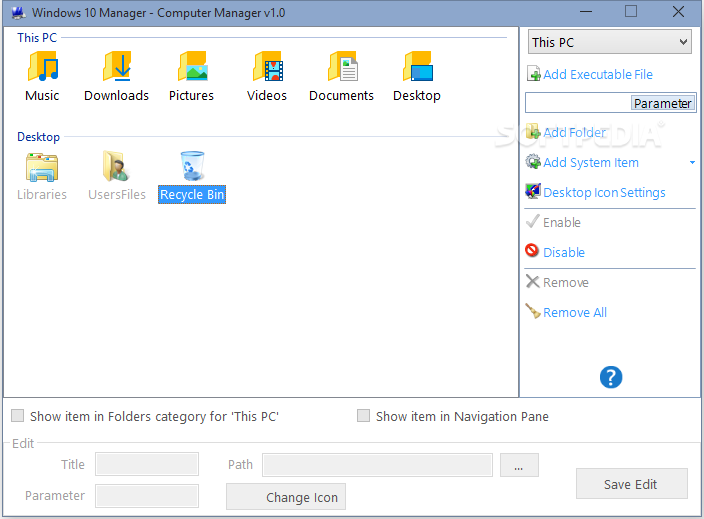This screenshot has height=519, width=704.
Task: Click the Remove label
Action: (x=566, y=282)
